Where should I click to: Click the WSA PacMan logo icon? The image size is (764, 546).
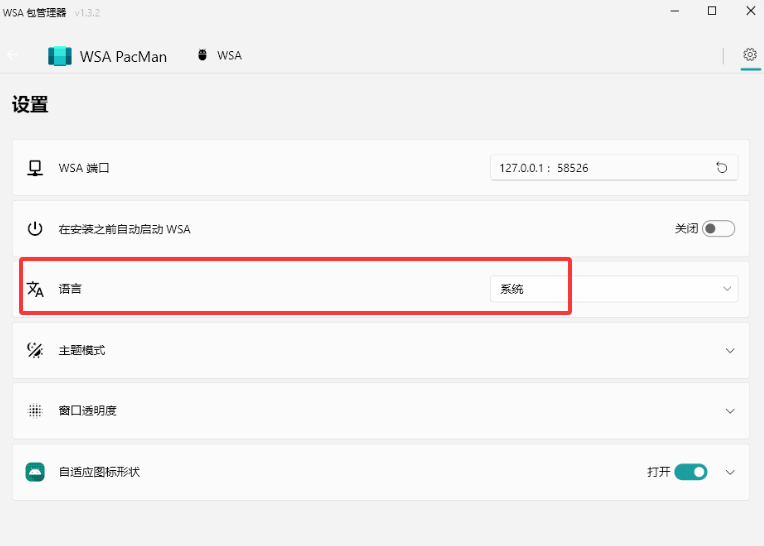60,56
